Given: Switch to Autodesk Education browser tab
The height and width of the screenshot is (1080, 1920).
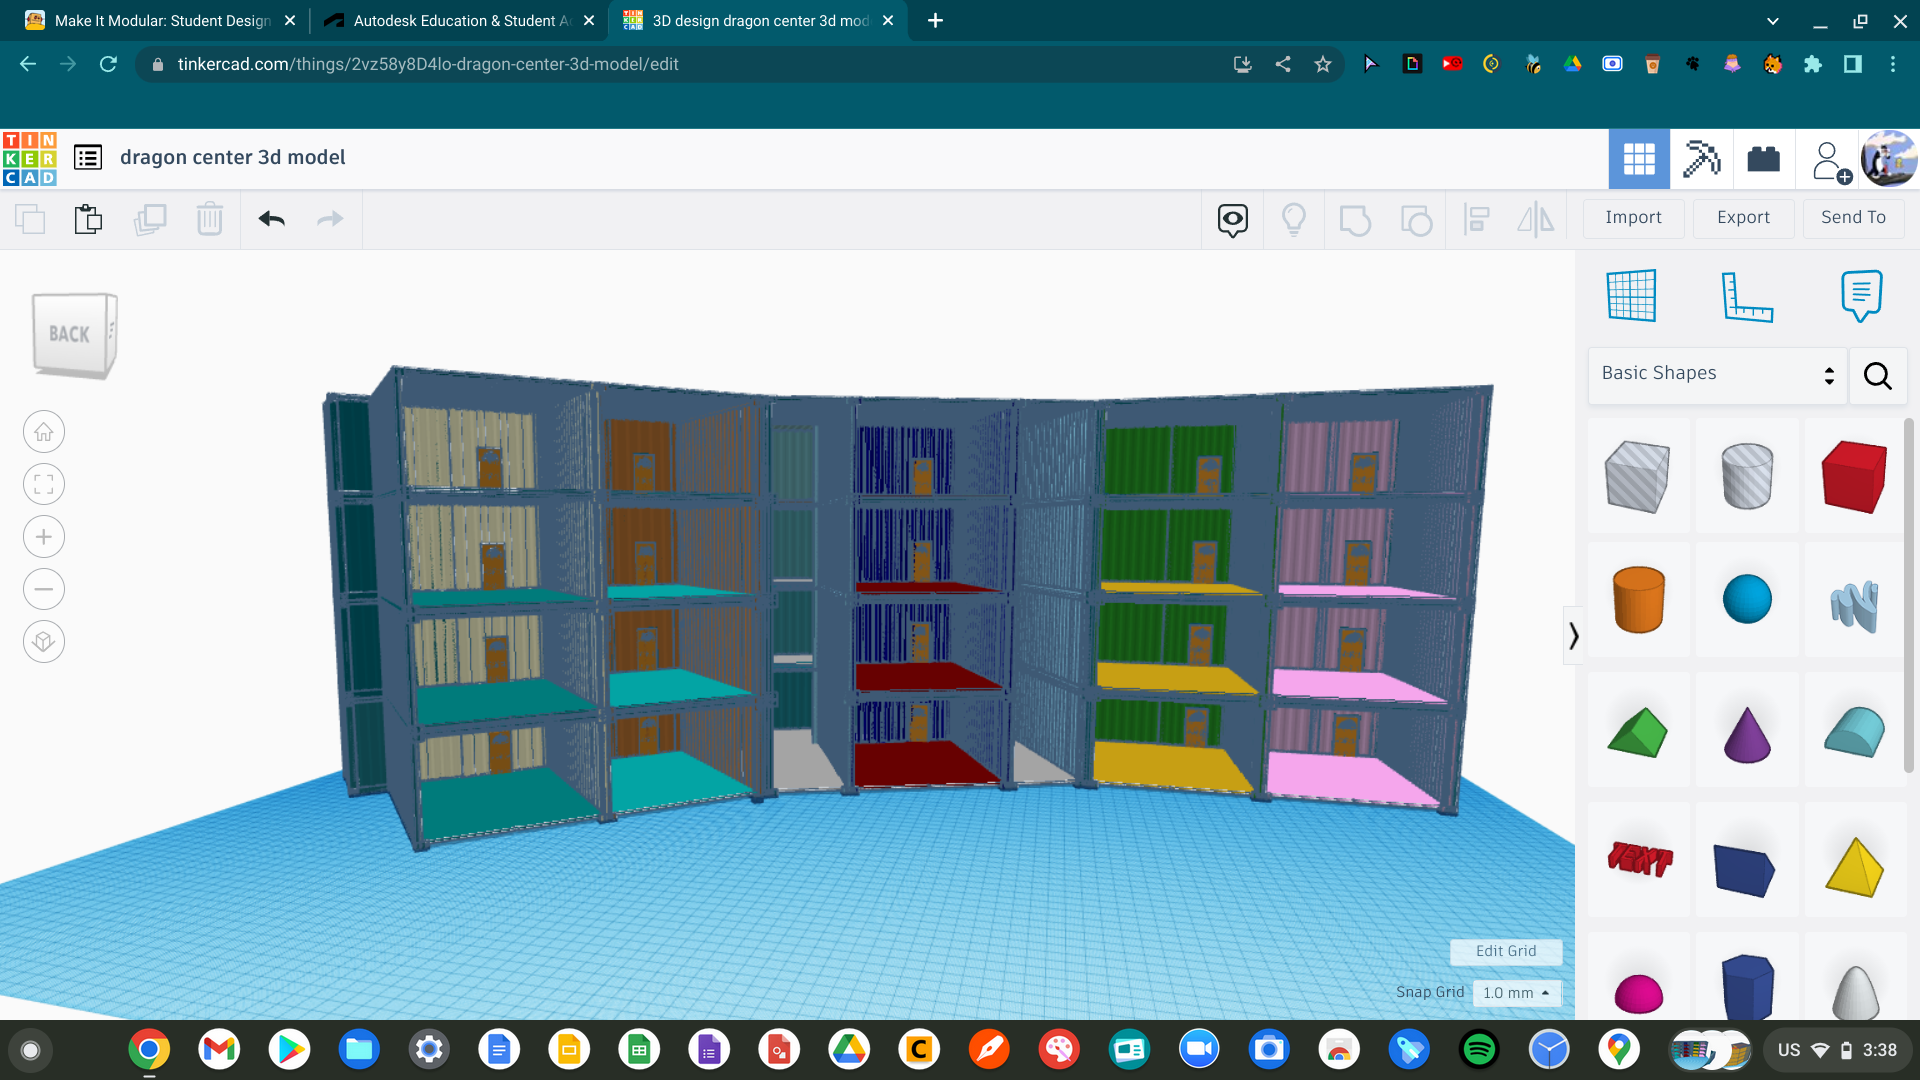Looking at the screenshot, I should tap(460, 21).
